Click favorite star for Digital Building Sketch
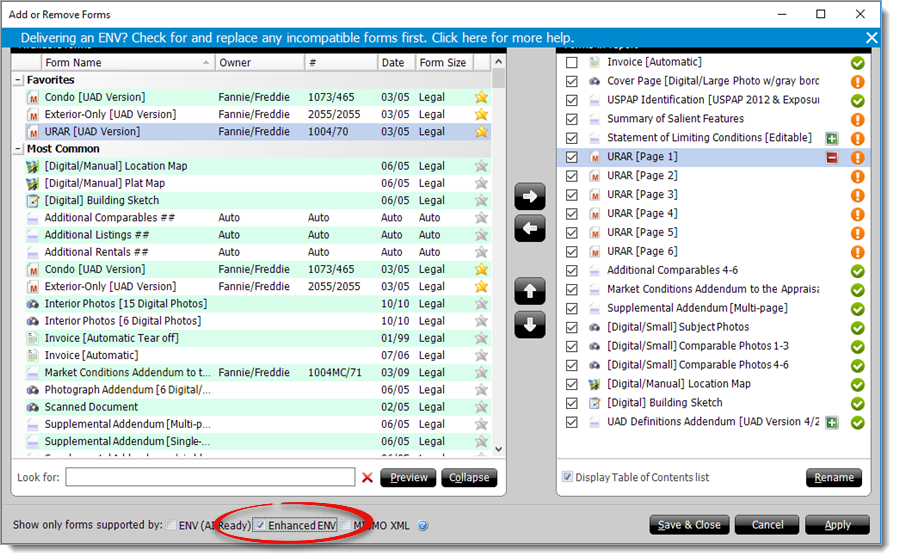Viewport: 897px width, 560px height. [481, 200]
